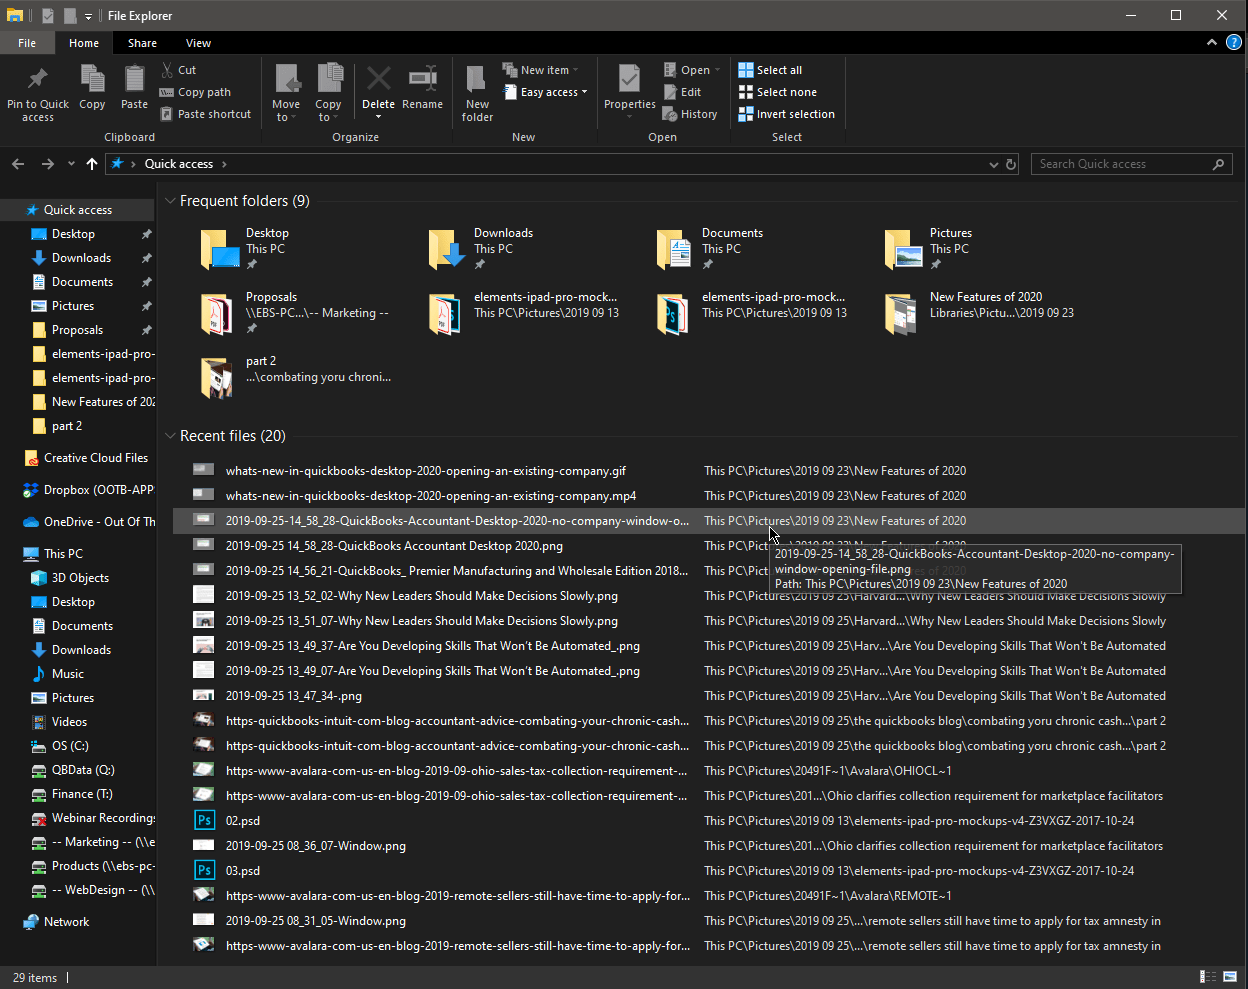Open OneDrive in the navigation pane
Image resolution: width=1248 pixels, height=989 pixels.
90,522
